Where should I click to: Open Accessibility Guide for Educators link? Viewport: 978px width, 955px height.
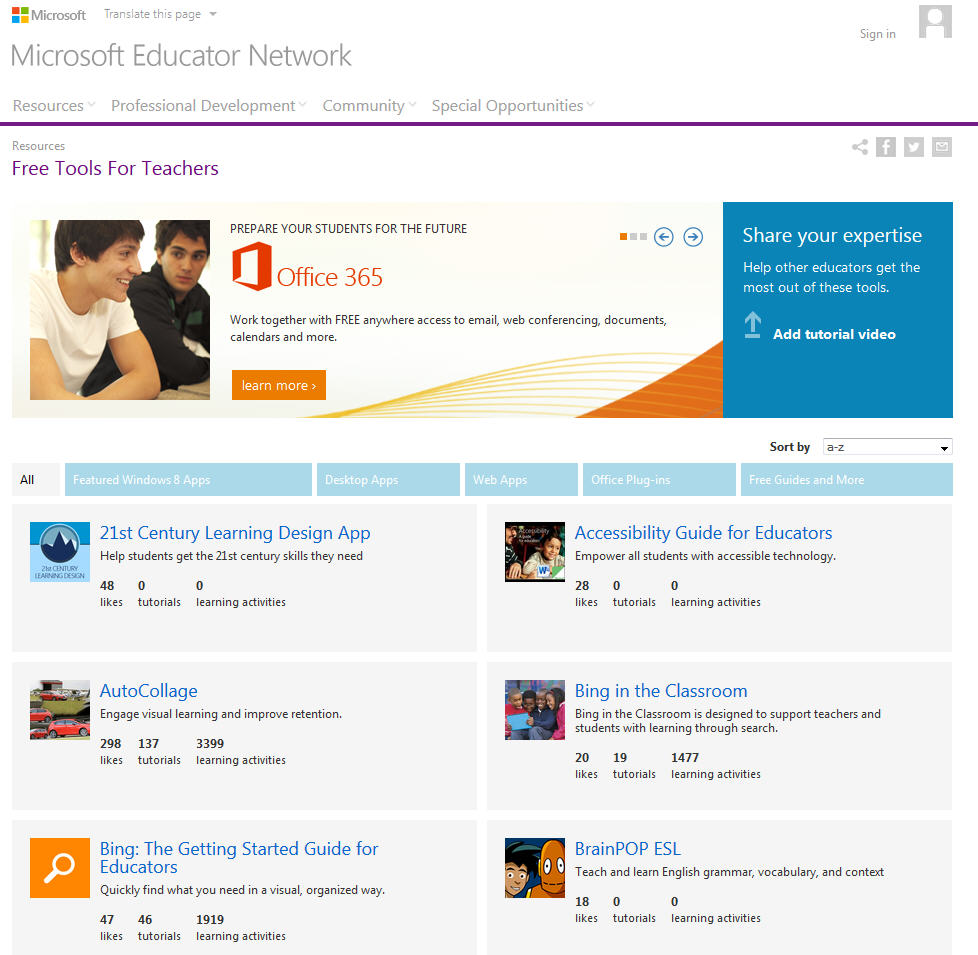pos(704,533)
